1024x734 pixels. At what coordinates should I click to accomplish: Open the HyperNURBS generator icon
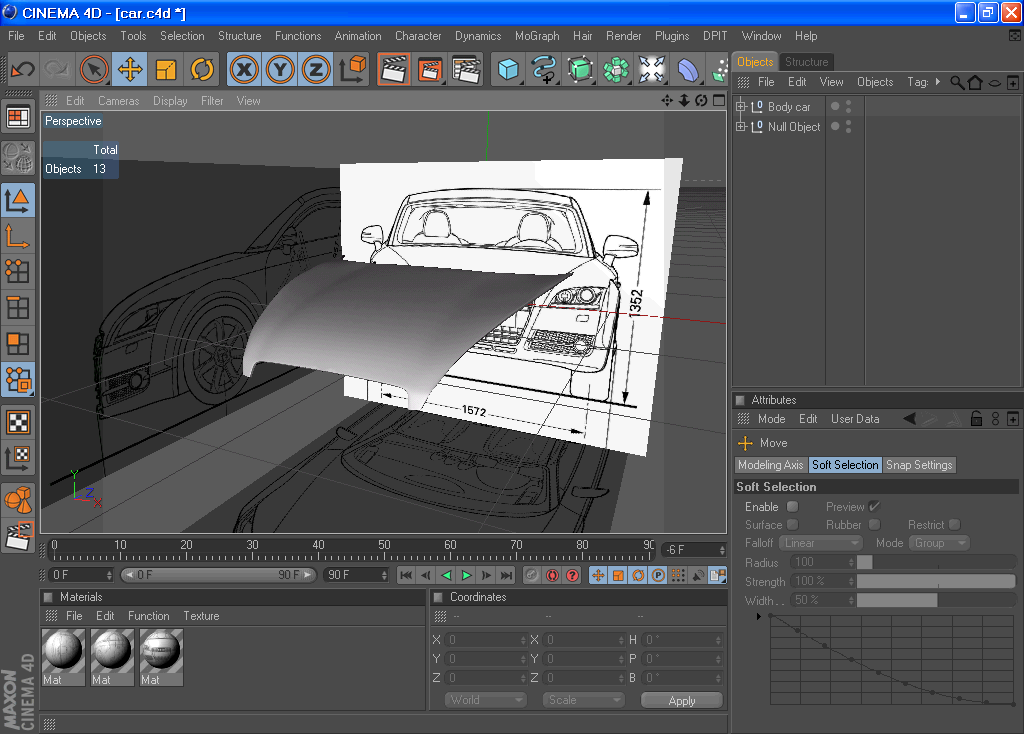coord(580,69)
